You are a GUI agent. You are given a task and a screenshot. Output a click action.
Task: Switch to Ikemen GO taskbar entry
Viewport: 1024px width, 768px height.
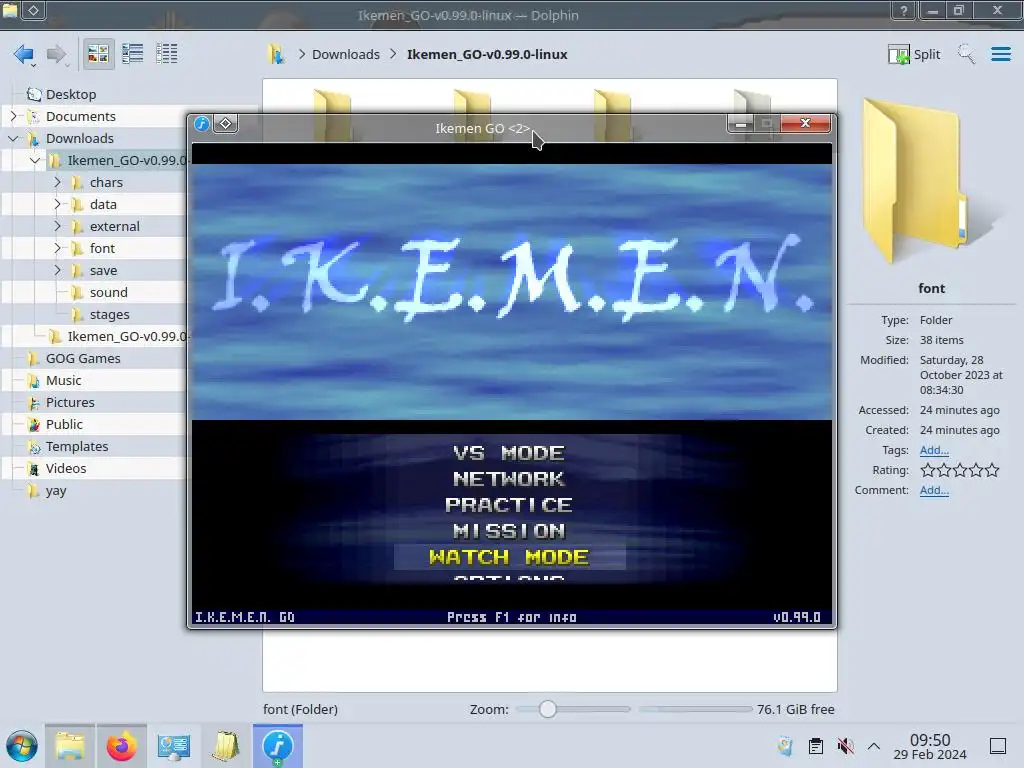[x=278, y=746]
